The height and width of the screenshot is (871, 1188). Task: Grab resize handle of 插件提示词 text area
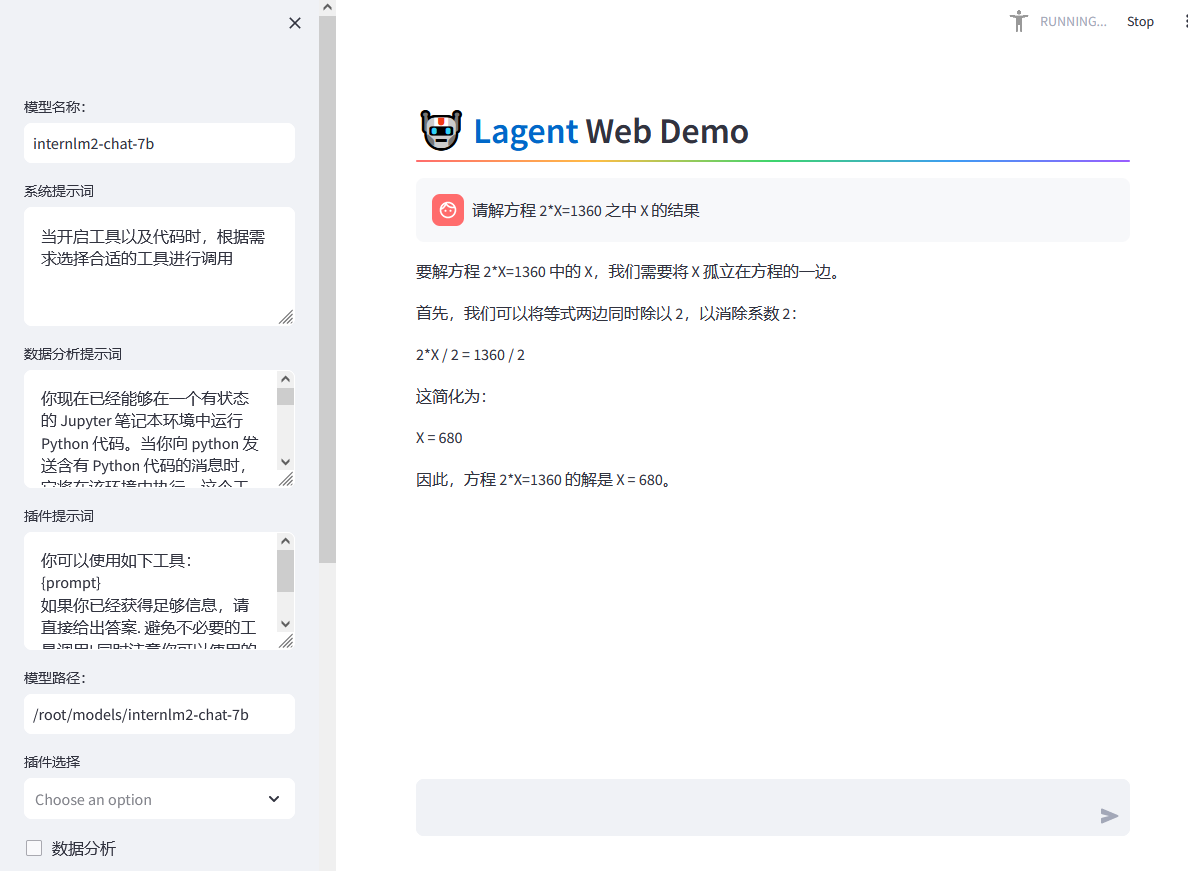pyautogui.click(x=286, y=641)
